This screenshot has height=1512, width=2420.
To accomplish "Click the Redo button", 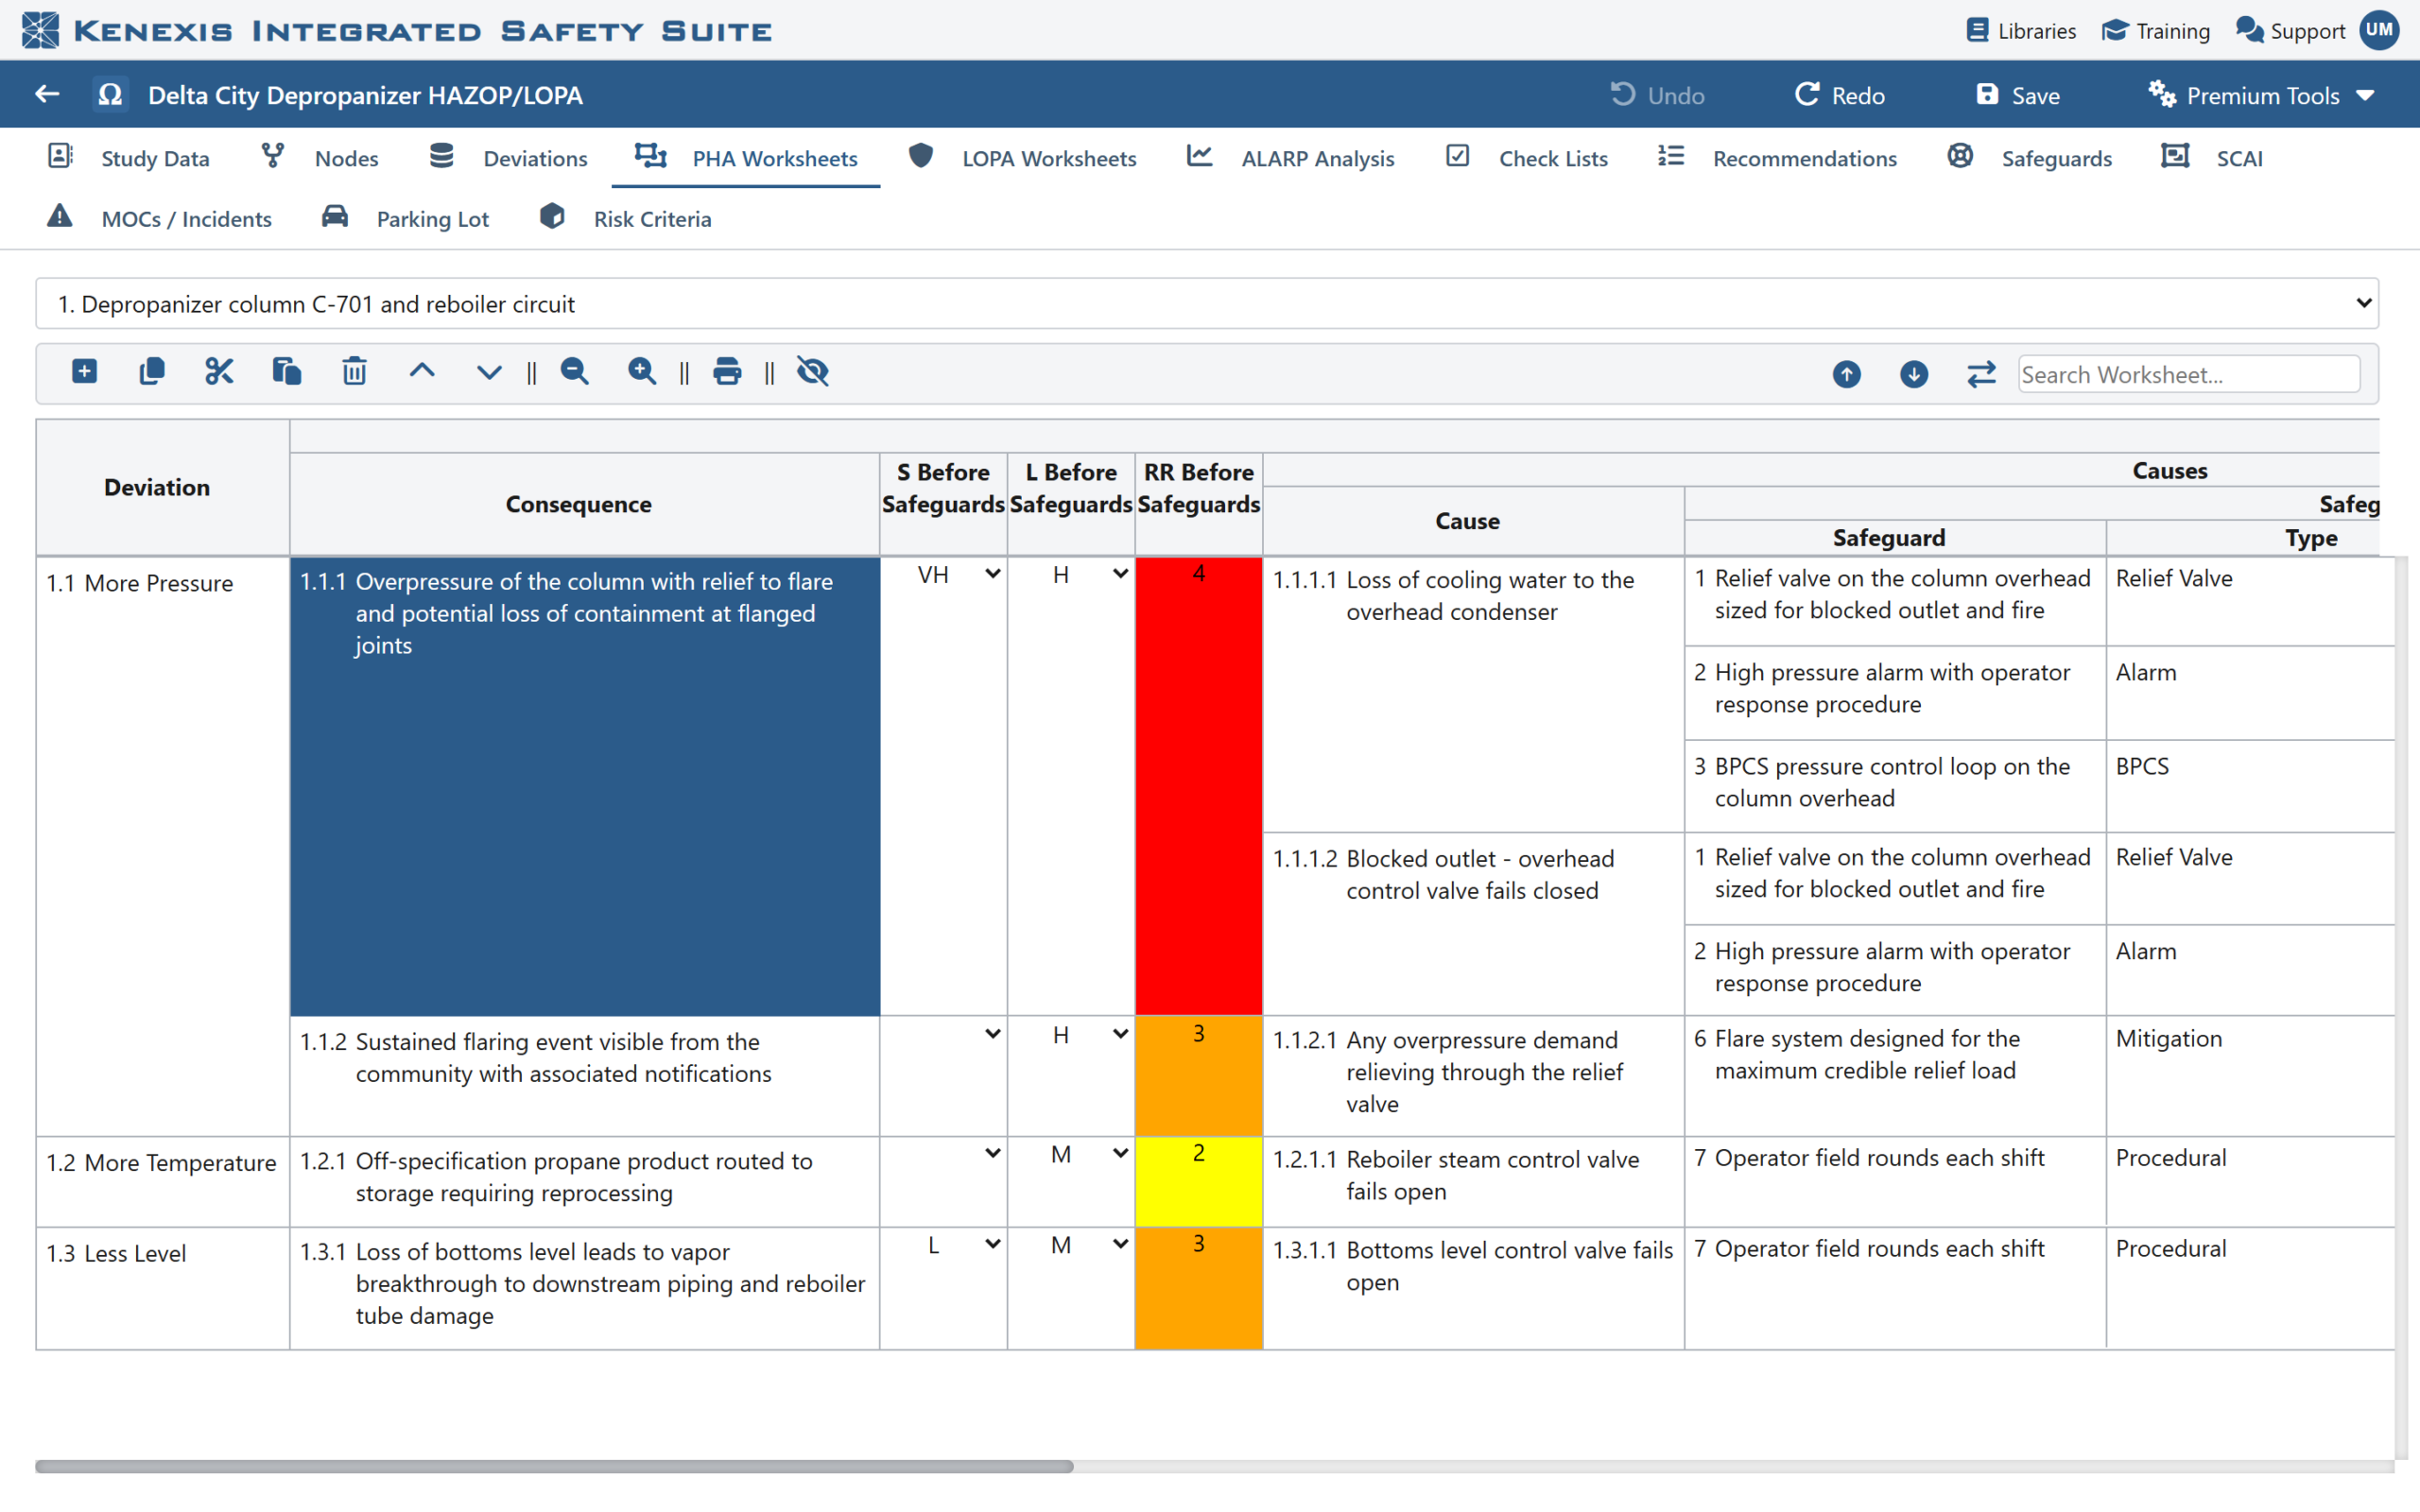I will click(x=1840, y=95).
